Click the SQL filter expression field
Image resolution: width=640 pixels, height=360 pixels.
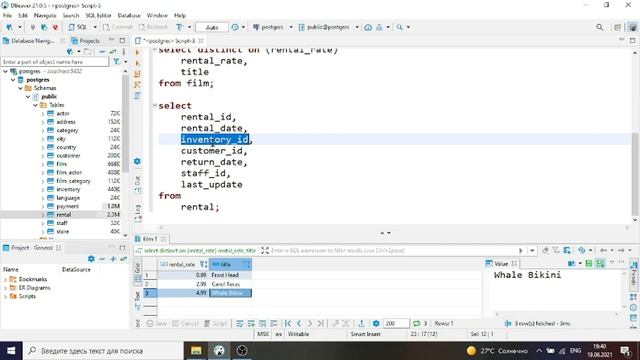point(393,251)
